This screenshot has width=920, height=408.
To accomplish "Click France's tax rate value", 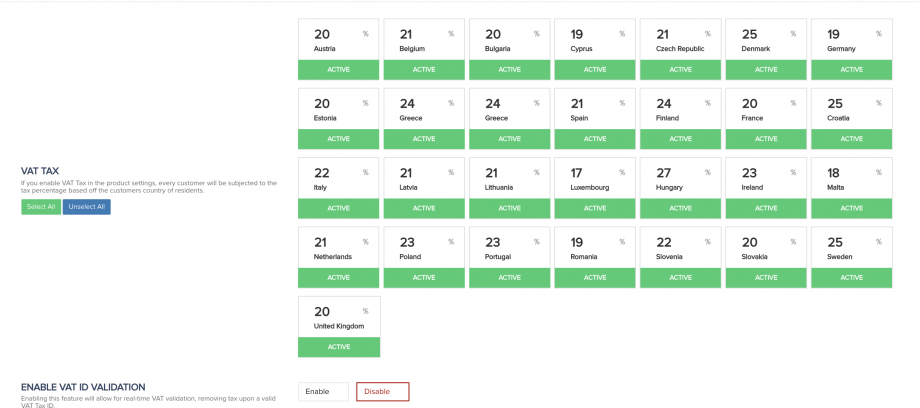I will click(x=749, y=103).
